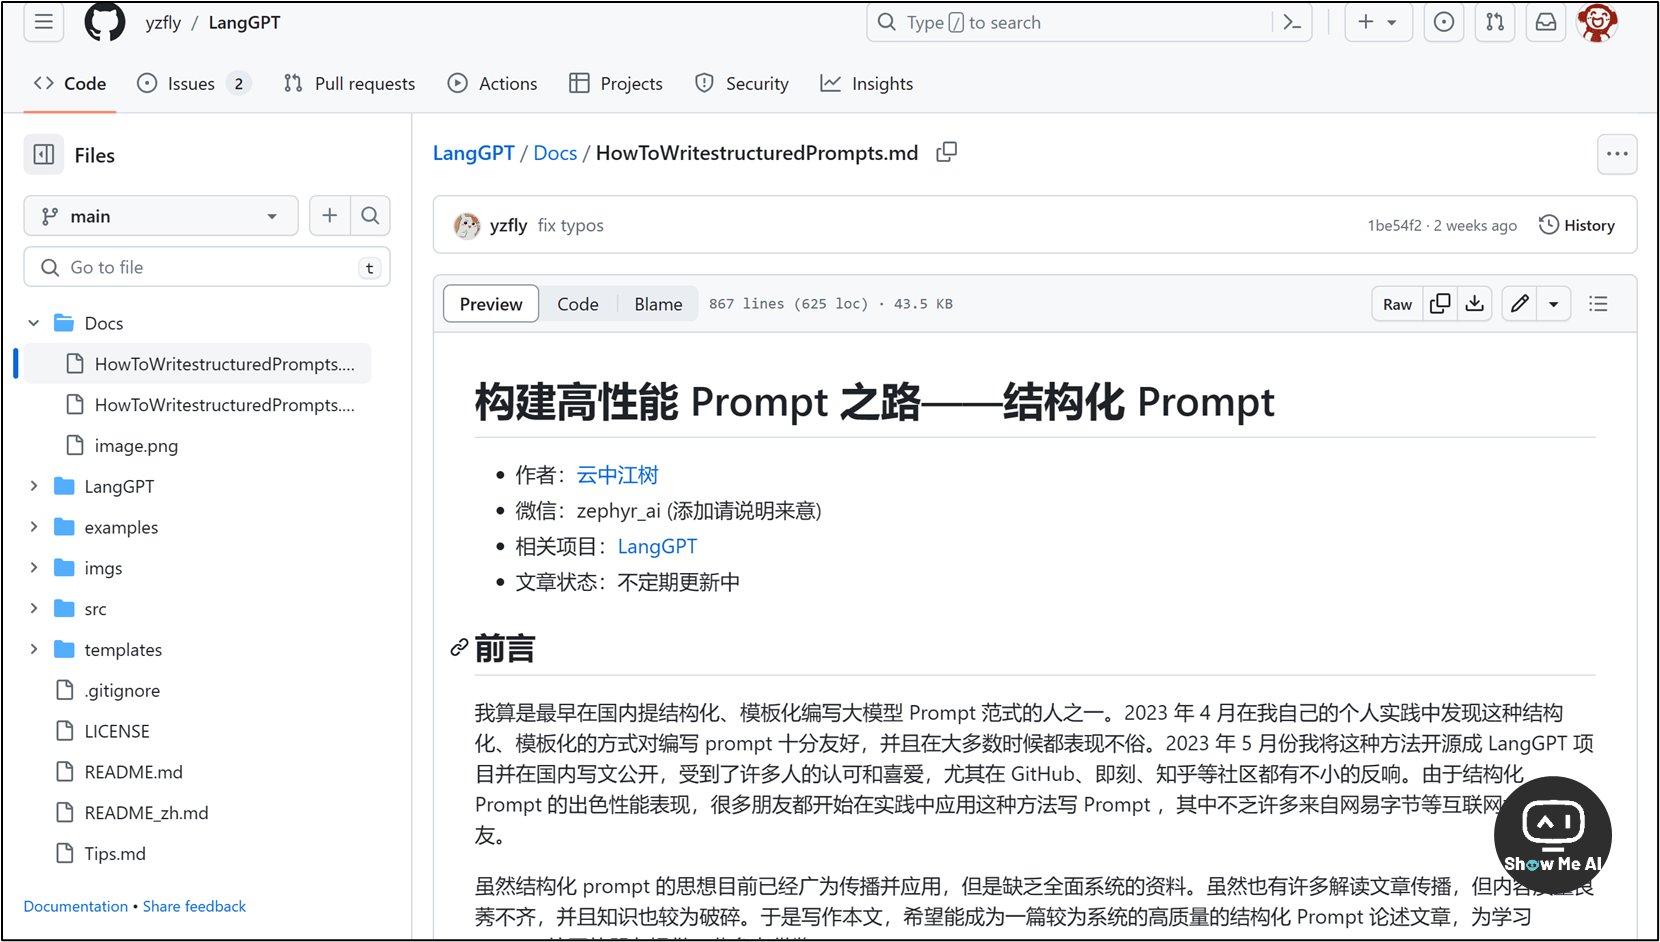The width and height of the screenshot is (1660, 942).
Task: Switch to the Code repository tab
Action: [x=70, y=83]
